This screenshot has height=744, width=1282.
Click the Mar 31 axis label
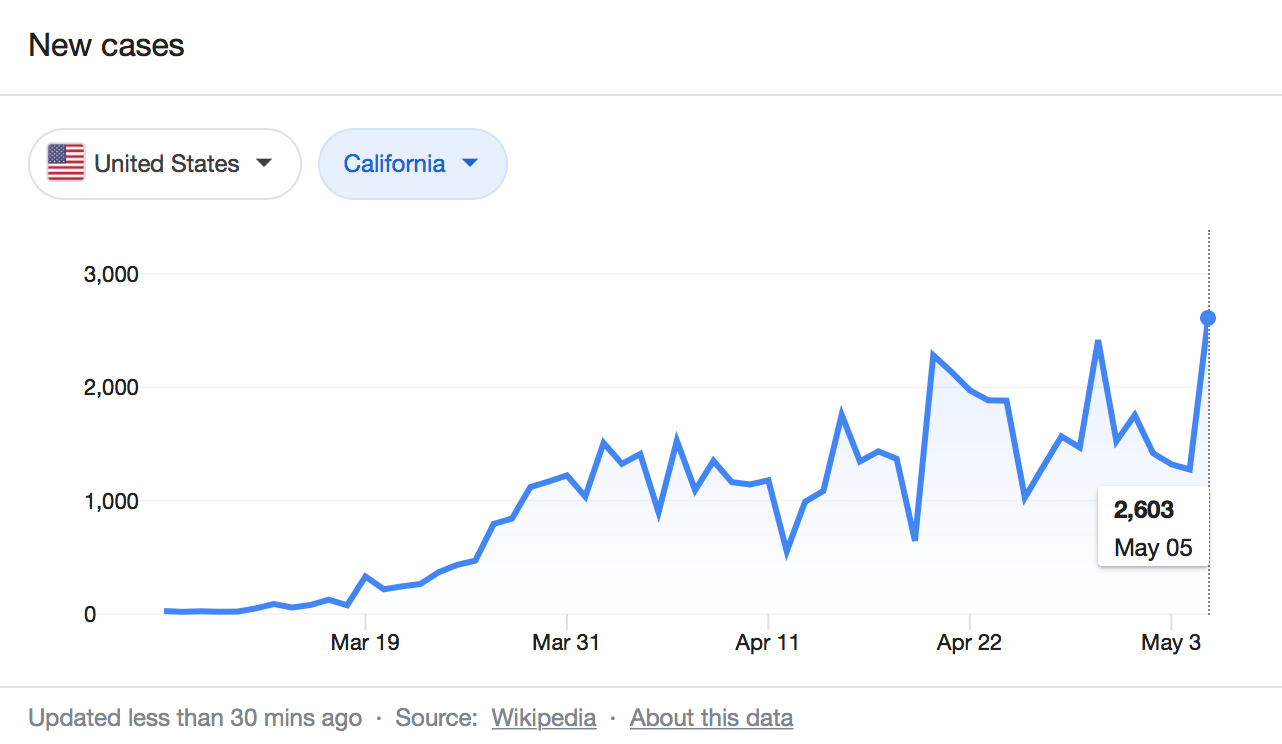pyautogui.click(x=566, y=643)
